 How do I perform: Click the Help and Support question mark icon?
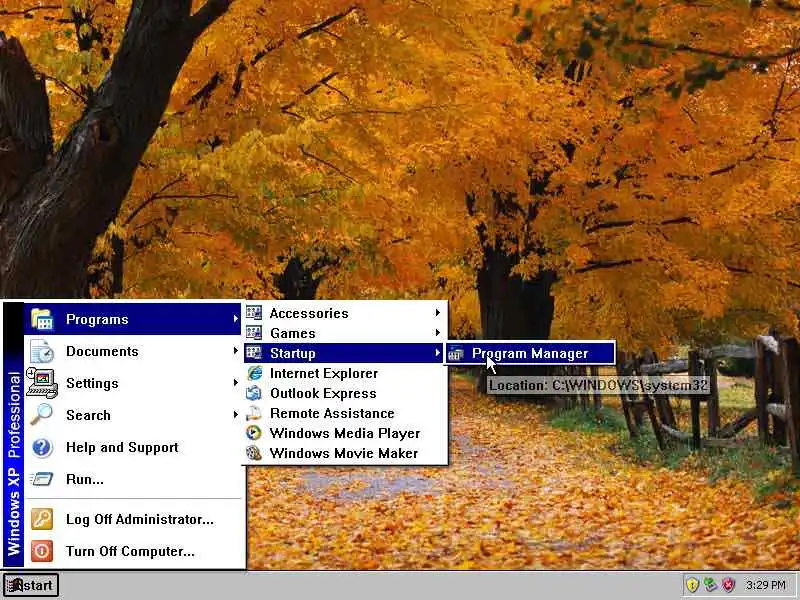[x=42, y=447]
